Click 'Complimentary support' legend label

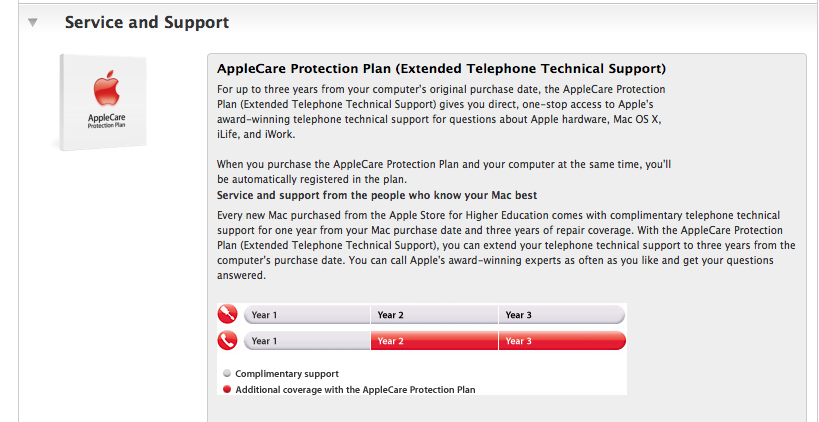(287, 374)
